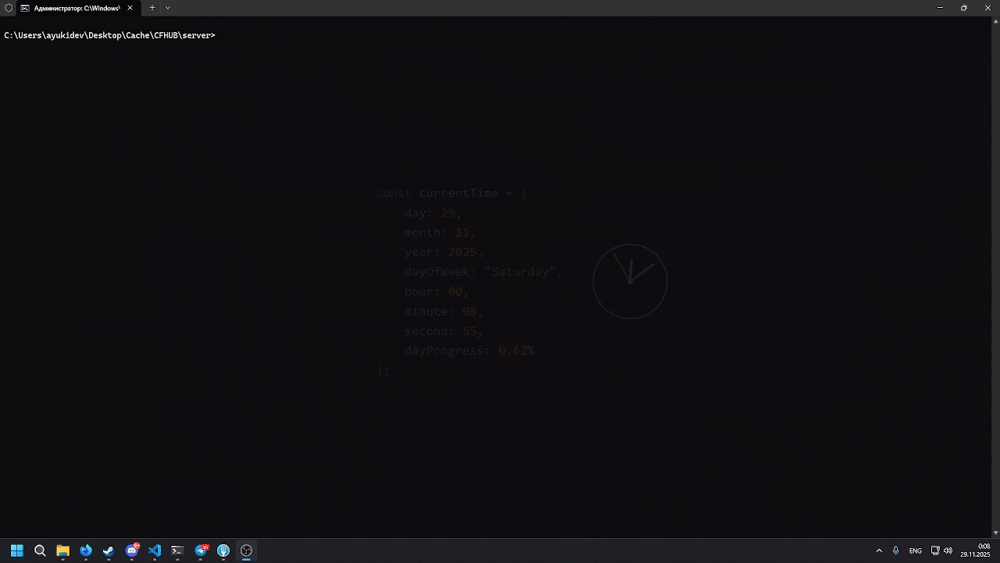
Task: Close the Администратор terminal tab
Action: coord(130,8)
